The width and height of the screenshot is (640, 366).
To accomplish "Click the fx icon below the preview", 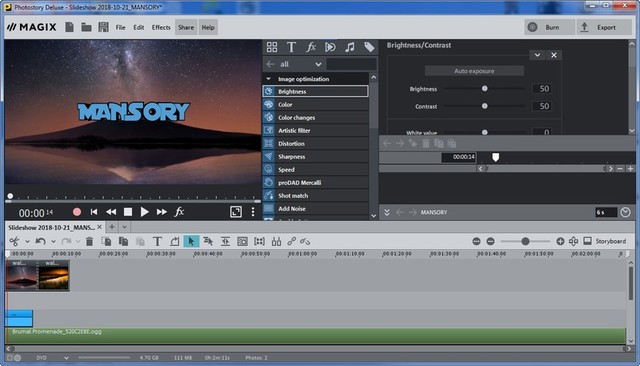I will pyautogui.click(x=179, y=211).
